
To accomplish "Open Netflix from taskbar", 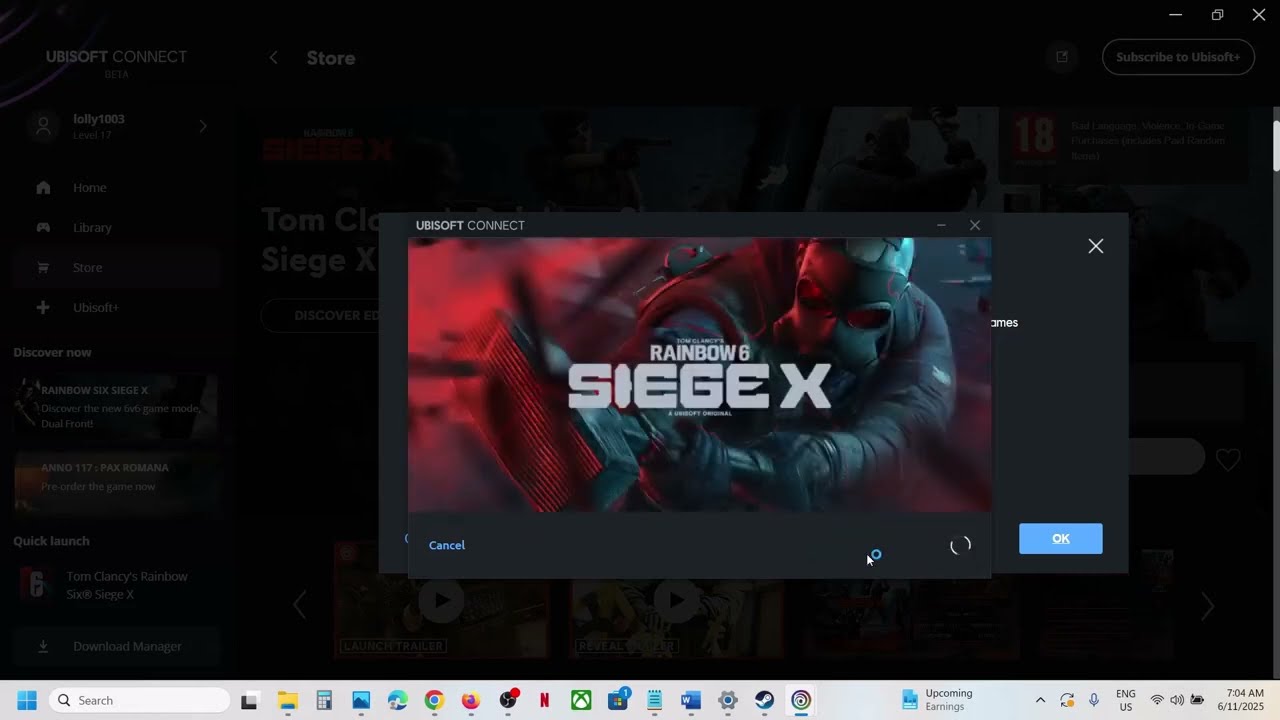I will (x=544, y=700).
